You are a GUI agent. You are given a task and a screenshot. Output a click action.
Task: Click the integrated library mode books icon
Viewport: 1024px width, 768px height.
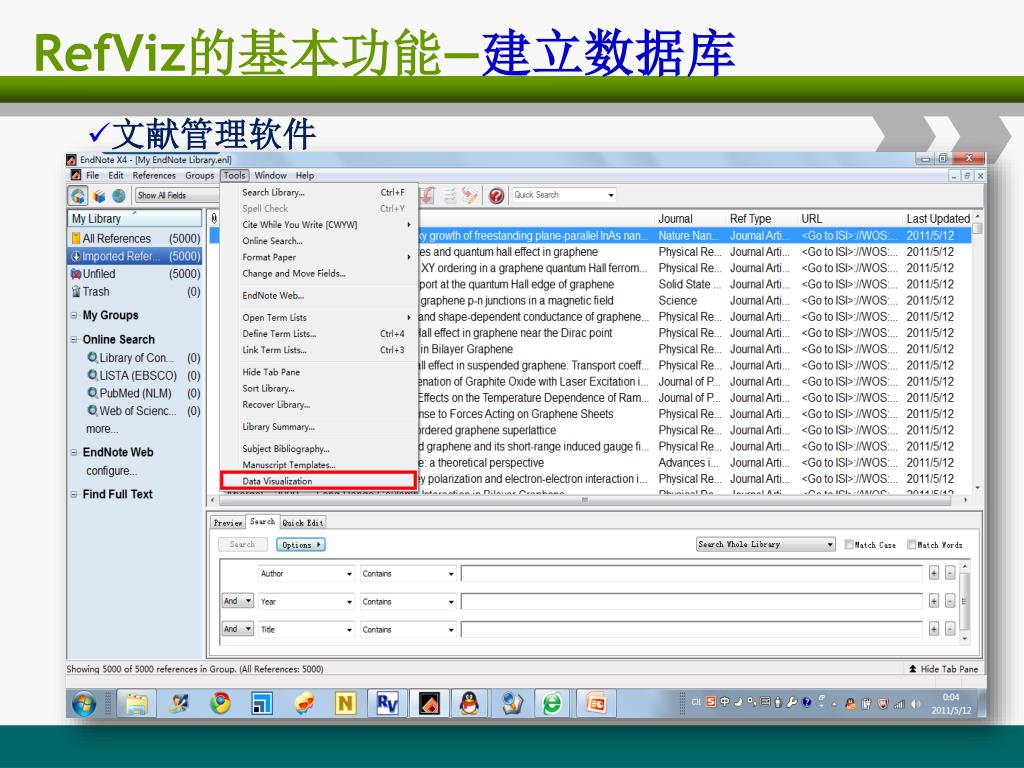(x=99, y=196)
